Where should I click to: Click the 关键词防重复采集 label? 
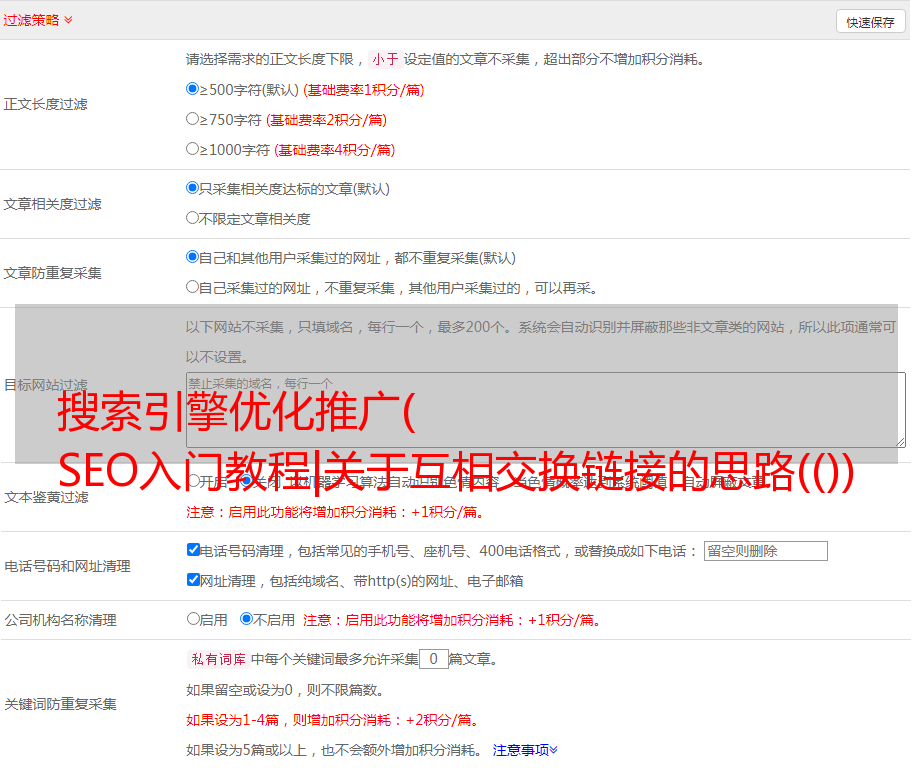pos(60,705)
